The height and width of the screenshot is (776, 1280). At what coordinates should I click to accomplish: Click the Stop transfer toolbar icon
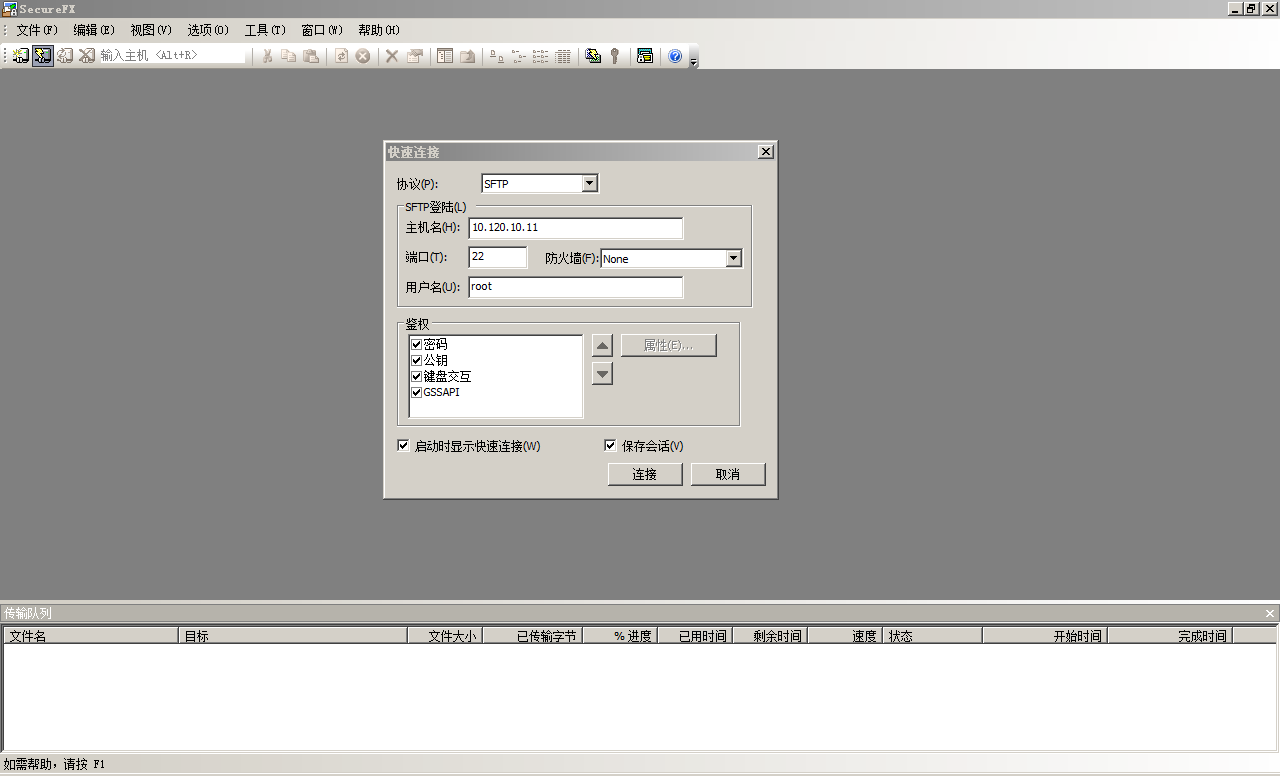pos(363,56)
